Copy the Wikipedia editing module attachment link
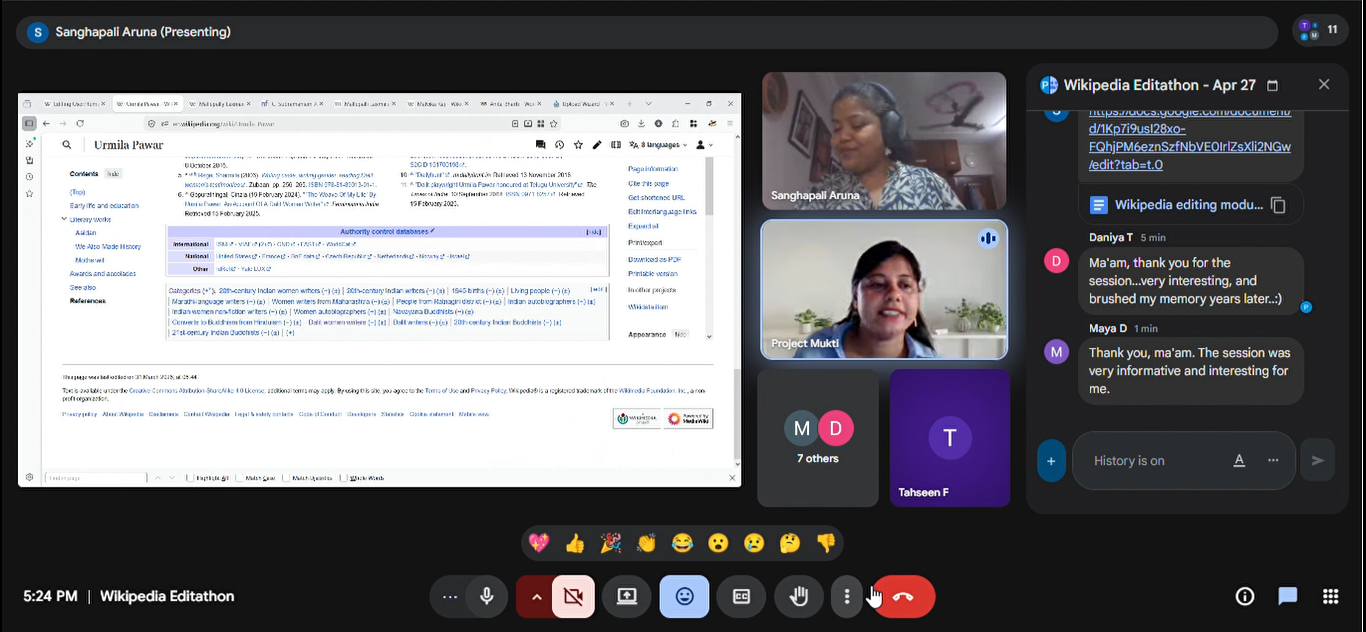 tap(1278, 205)
